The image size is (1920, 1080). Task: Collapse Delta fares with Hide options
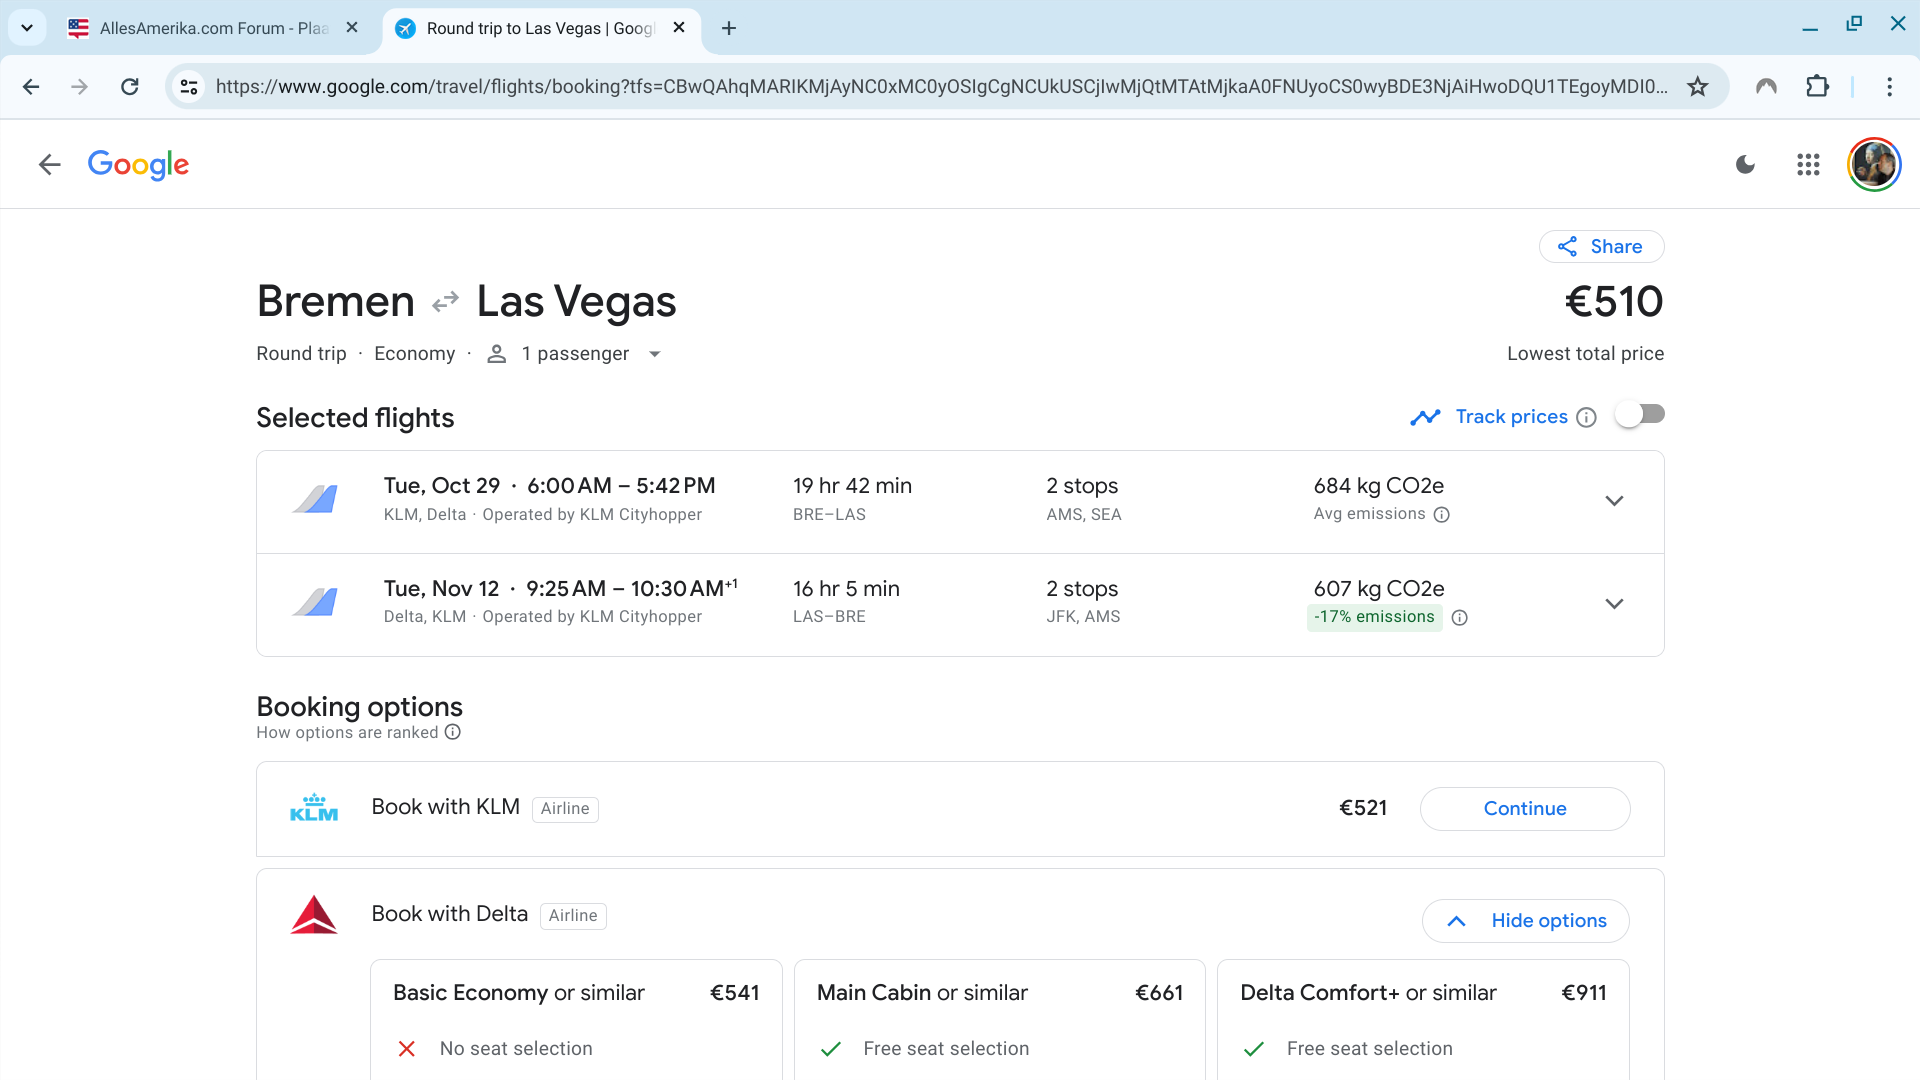pyautogui.click(x=1525, y=921)
